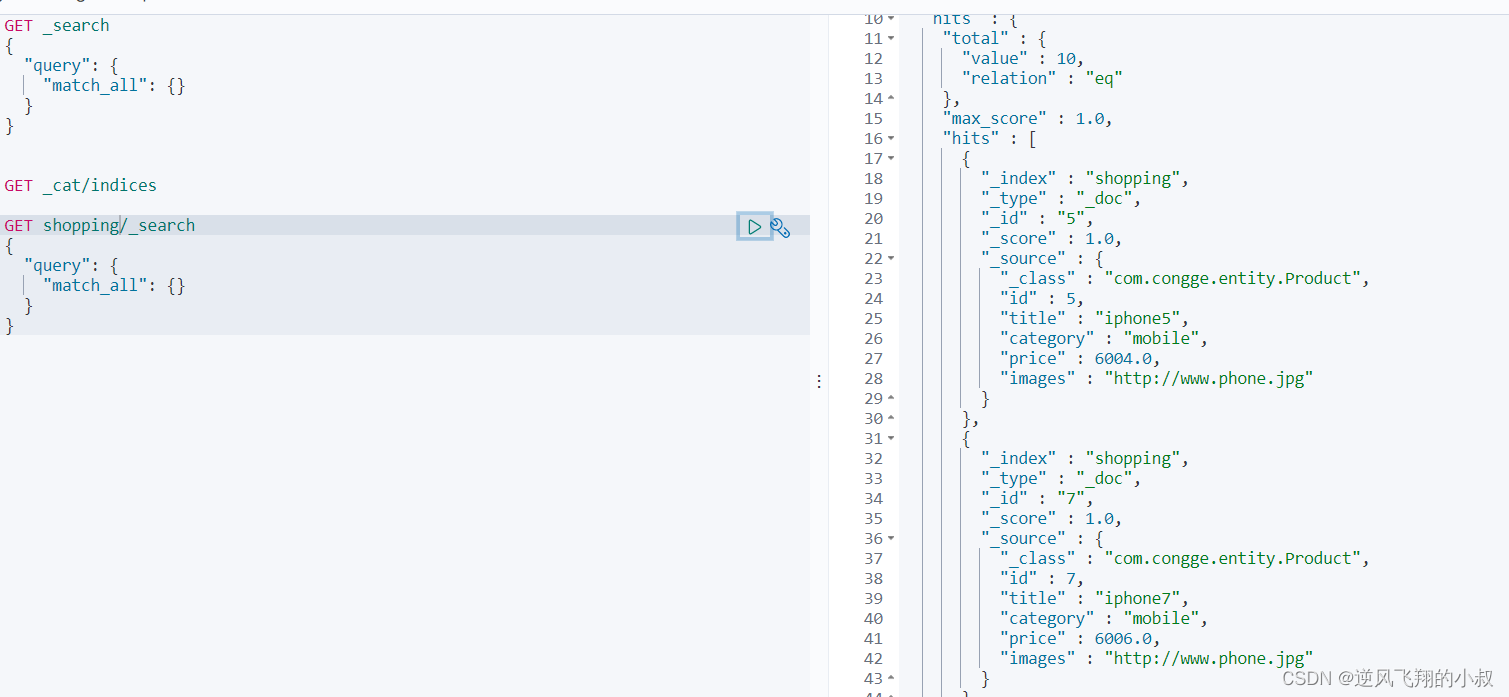Collapse the first hit object at line 17
1509x697 pixels.
click(x=891, y=159)
